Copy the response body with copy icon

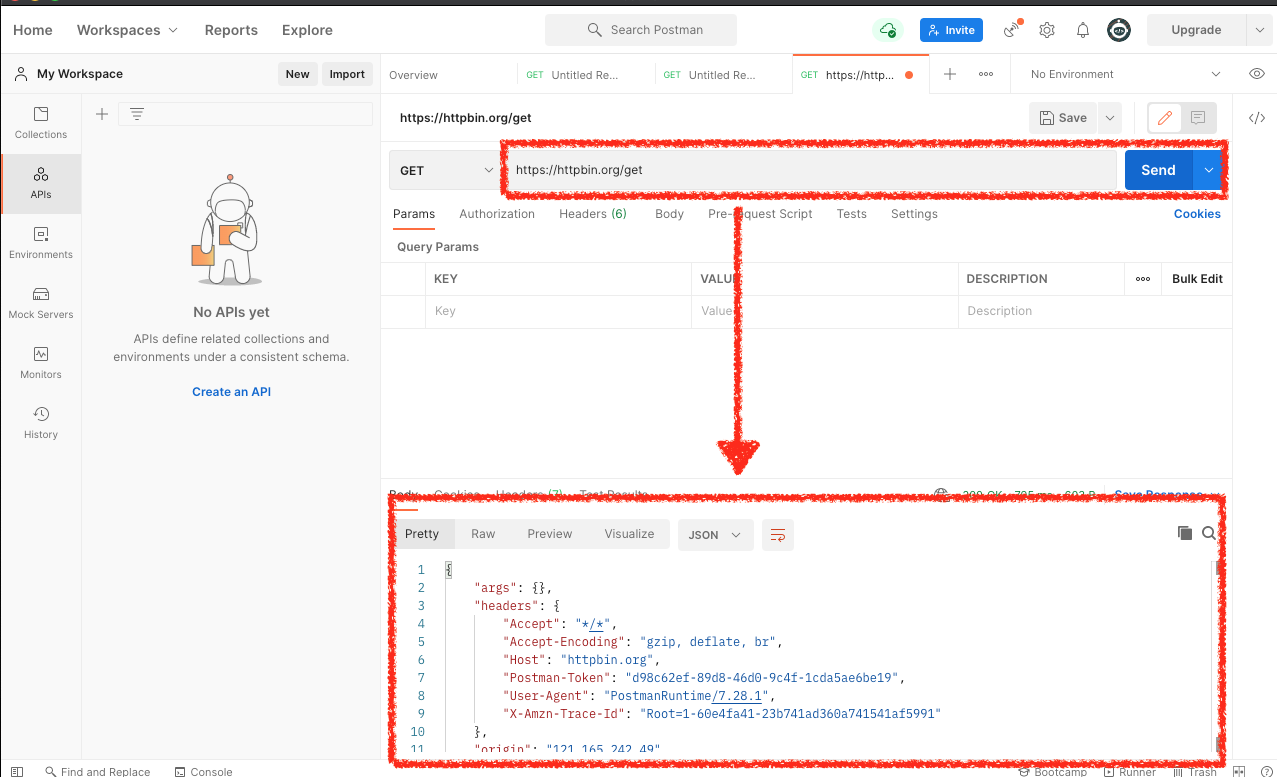[x=1185, y=533]
